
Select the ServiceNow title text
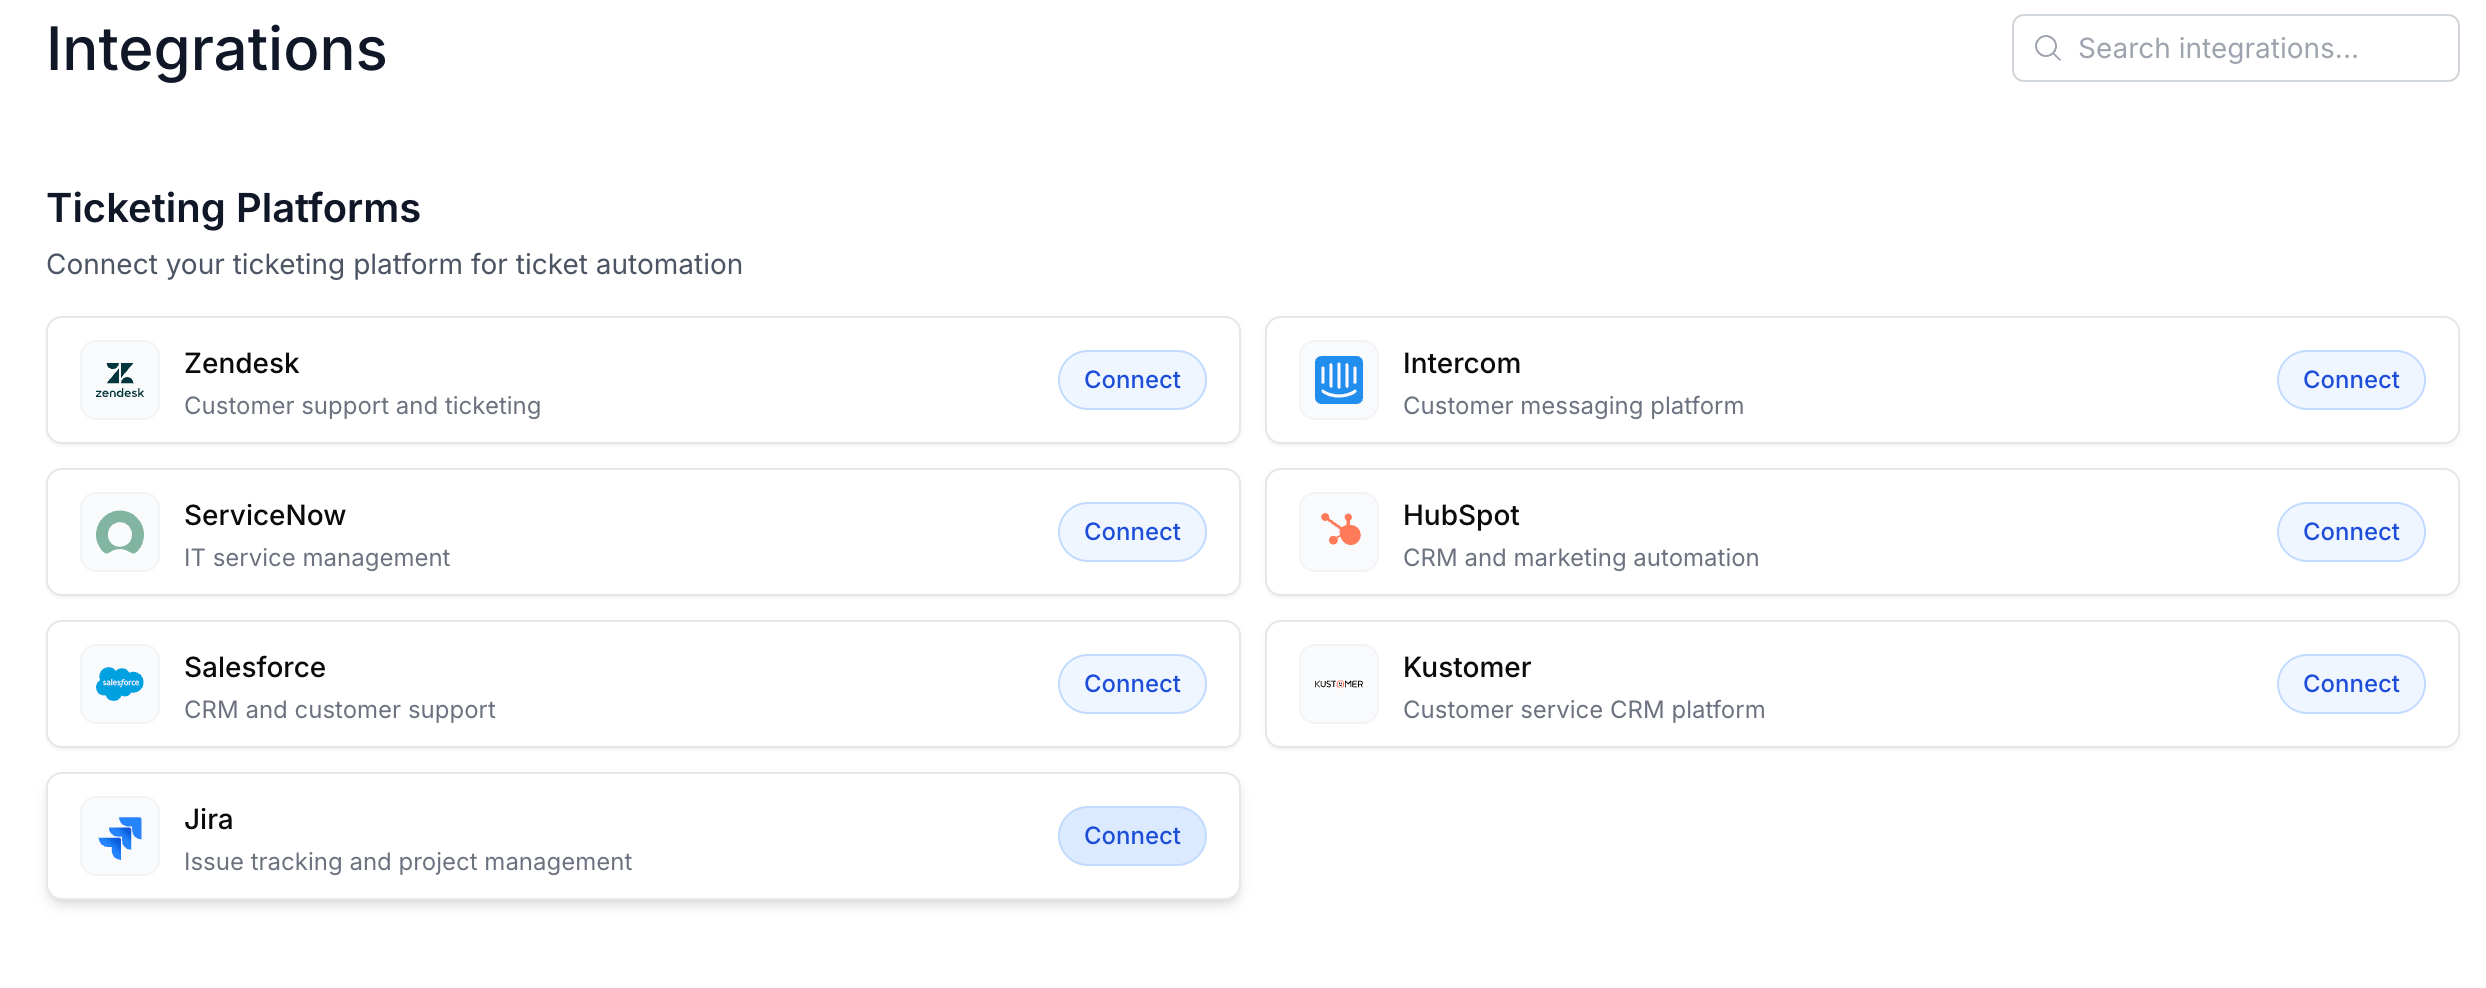tap(265, 515)
